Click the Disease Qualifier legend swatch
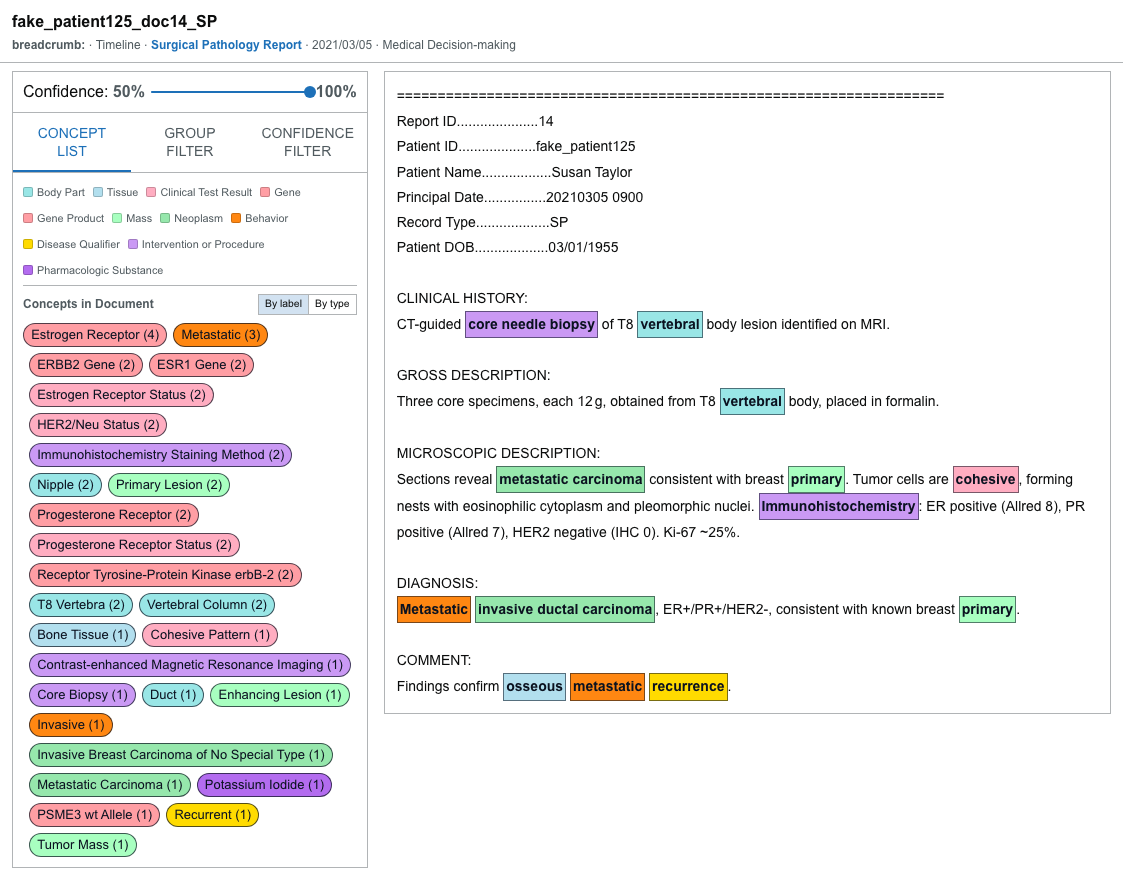 [28, 244]
